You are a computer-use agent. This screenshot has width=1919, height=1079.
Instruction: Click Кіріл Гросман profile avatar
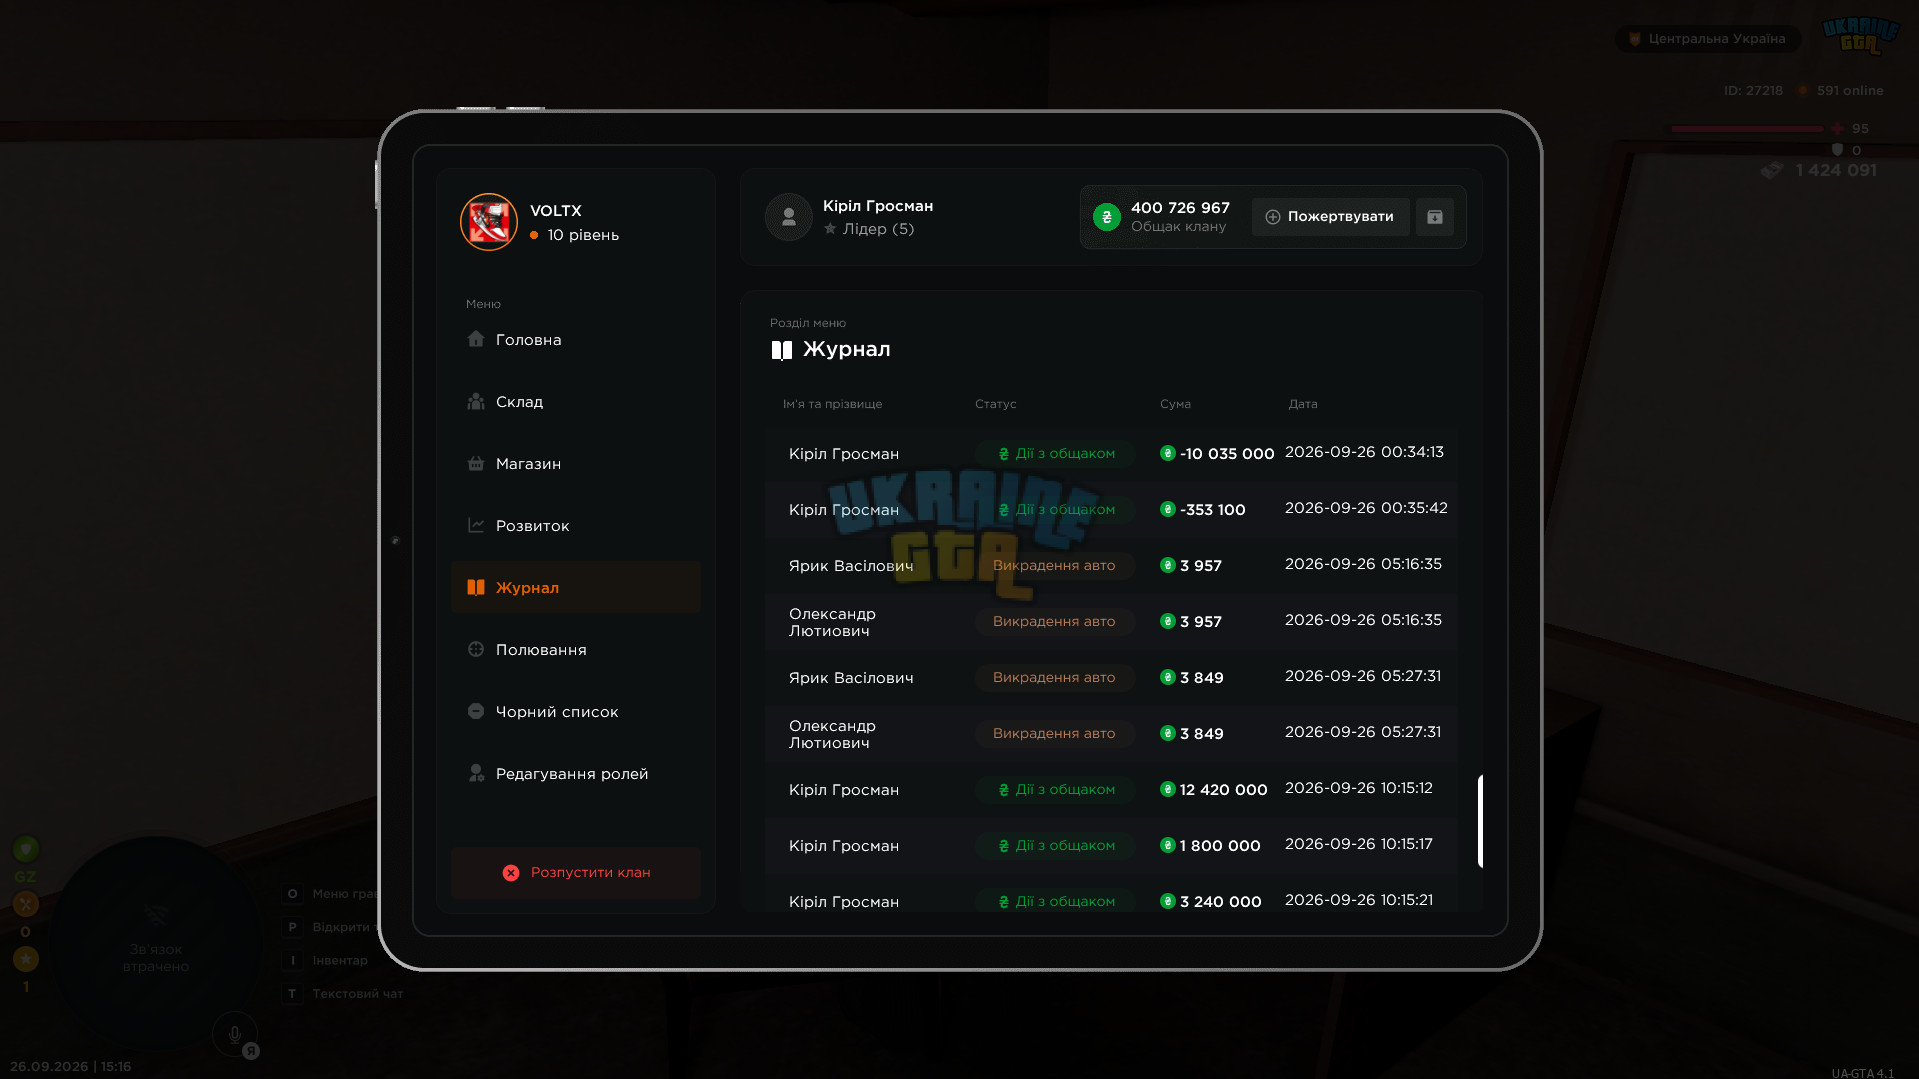coord(789,217)
